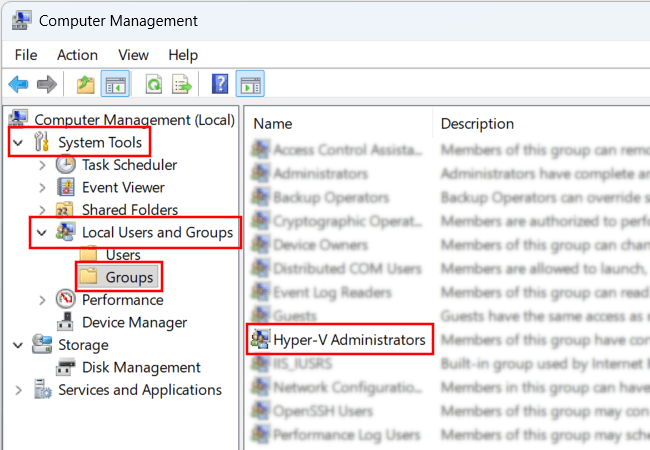Click the Groups folder icon
This screenshot has width=650, height=450.
(x=89, y=277)
